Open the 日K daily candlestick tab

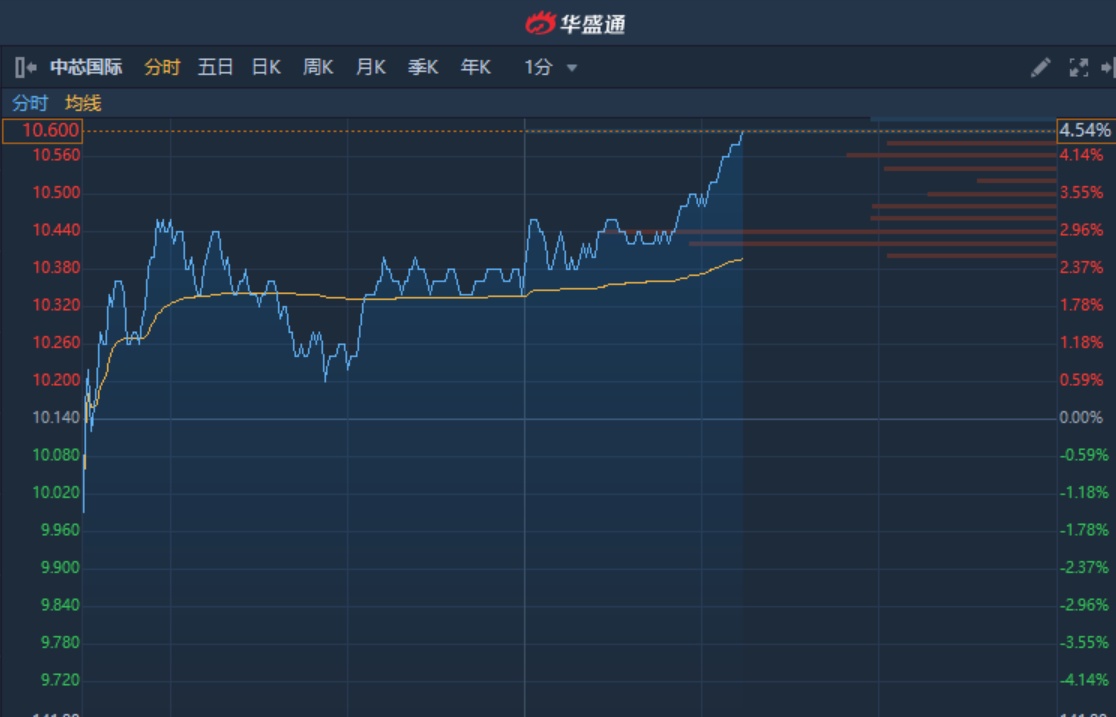coord(266,68)
